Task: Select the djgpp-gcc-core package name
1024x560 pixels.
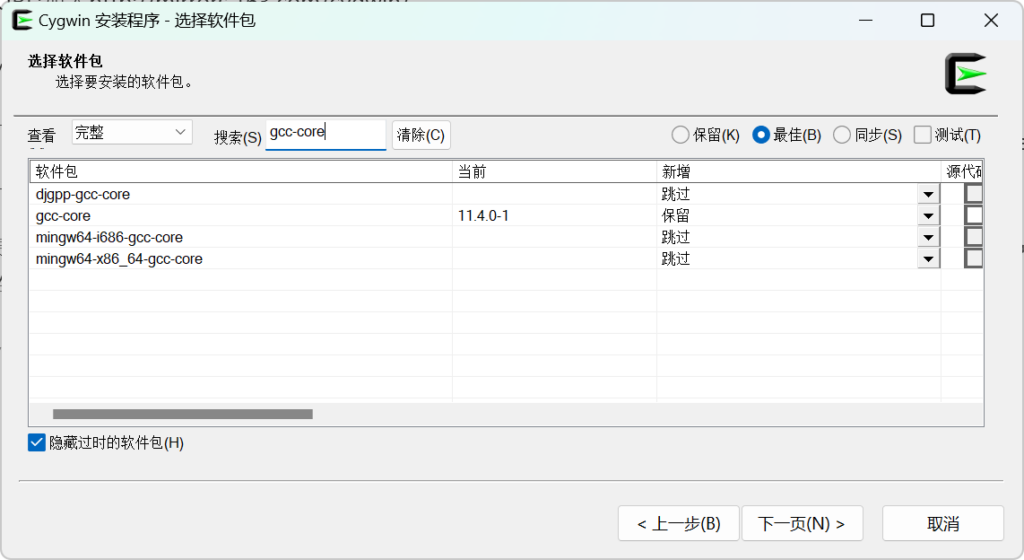Action: point(83,194)
